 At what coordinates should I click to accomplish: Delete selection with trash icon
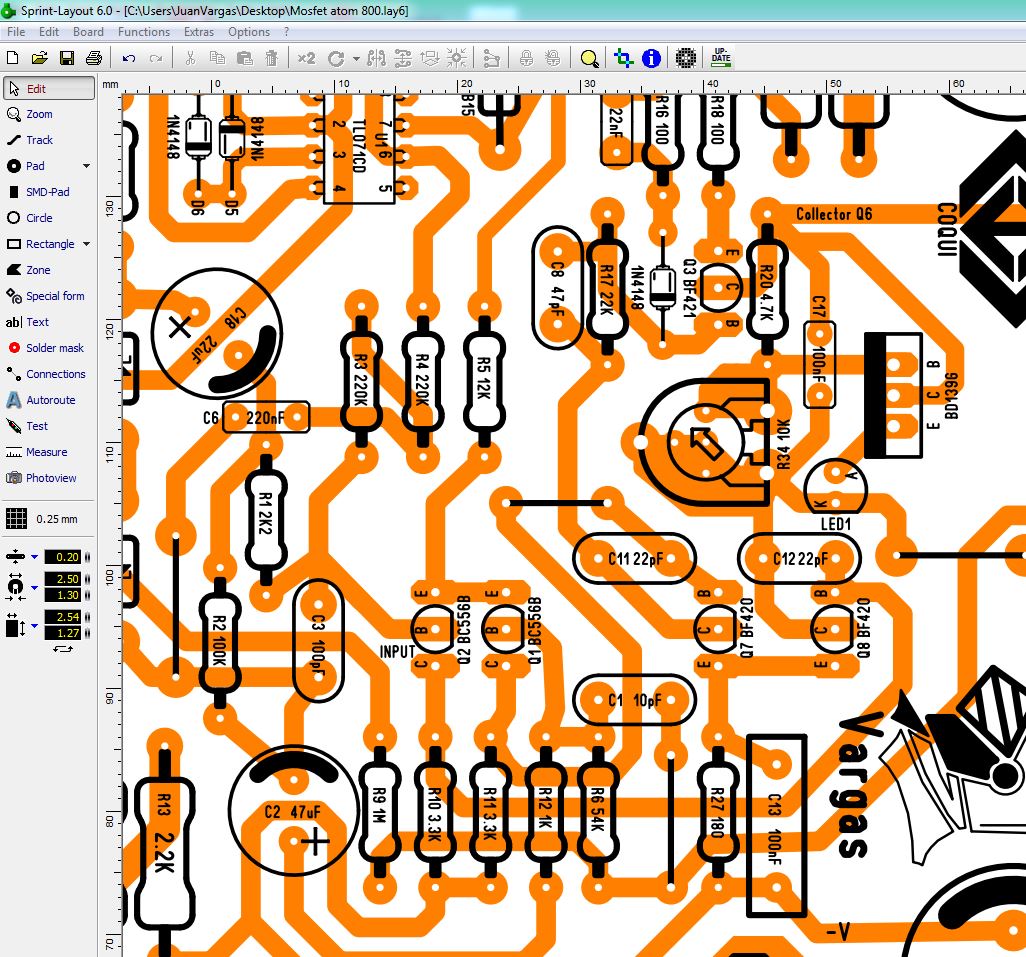tap(272, 58)
